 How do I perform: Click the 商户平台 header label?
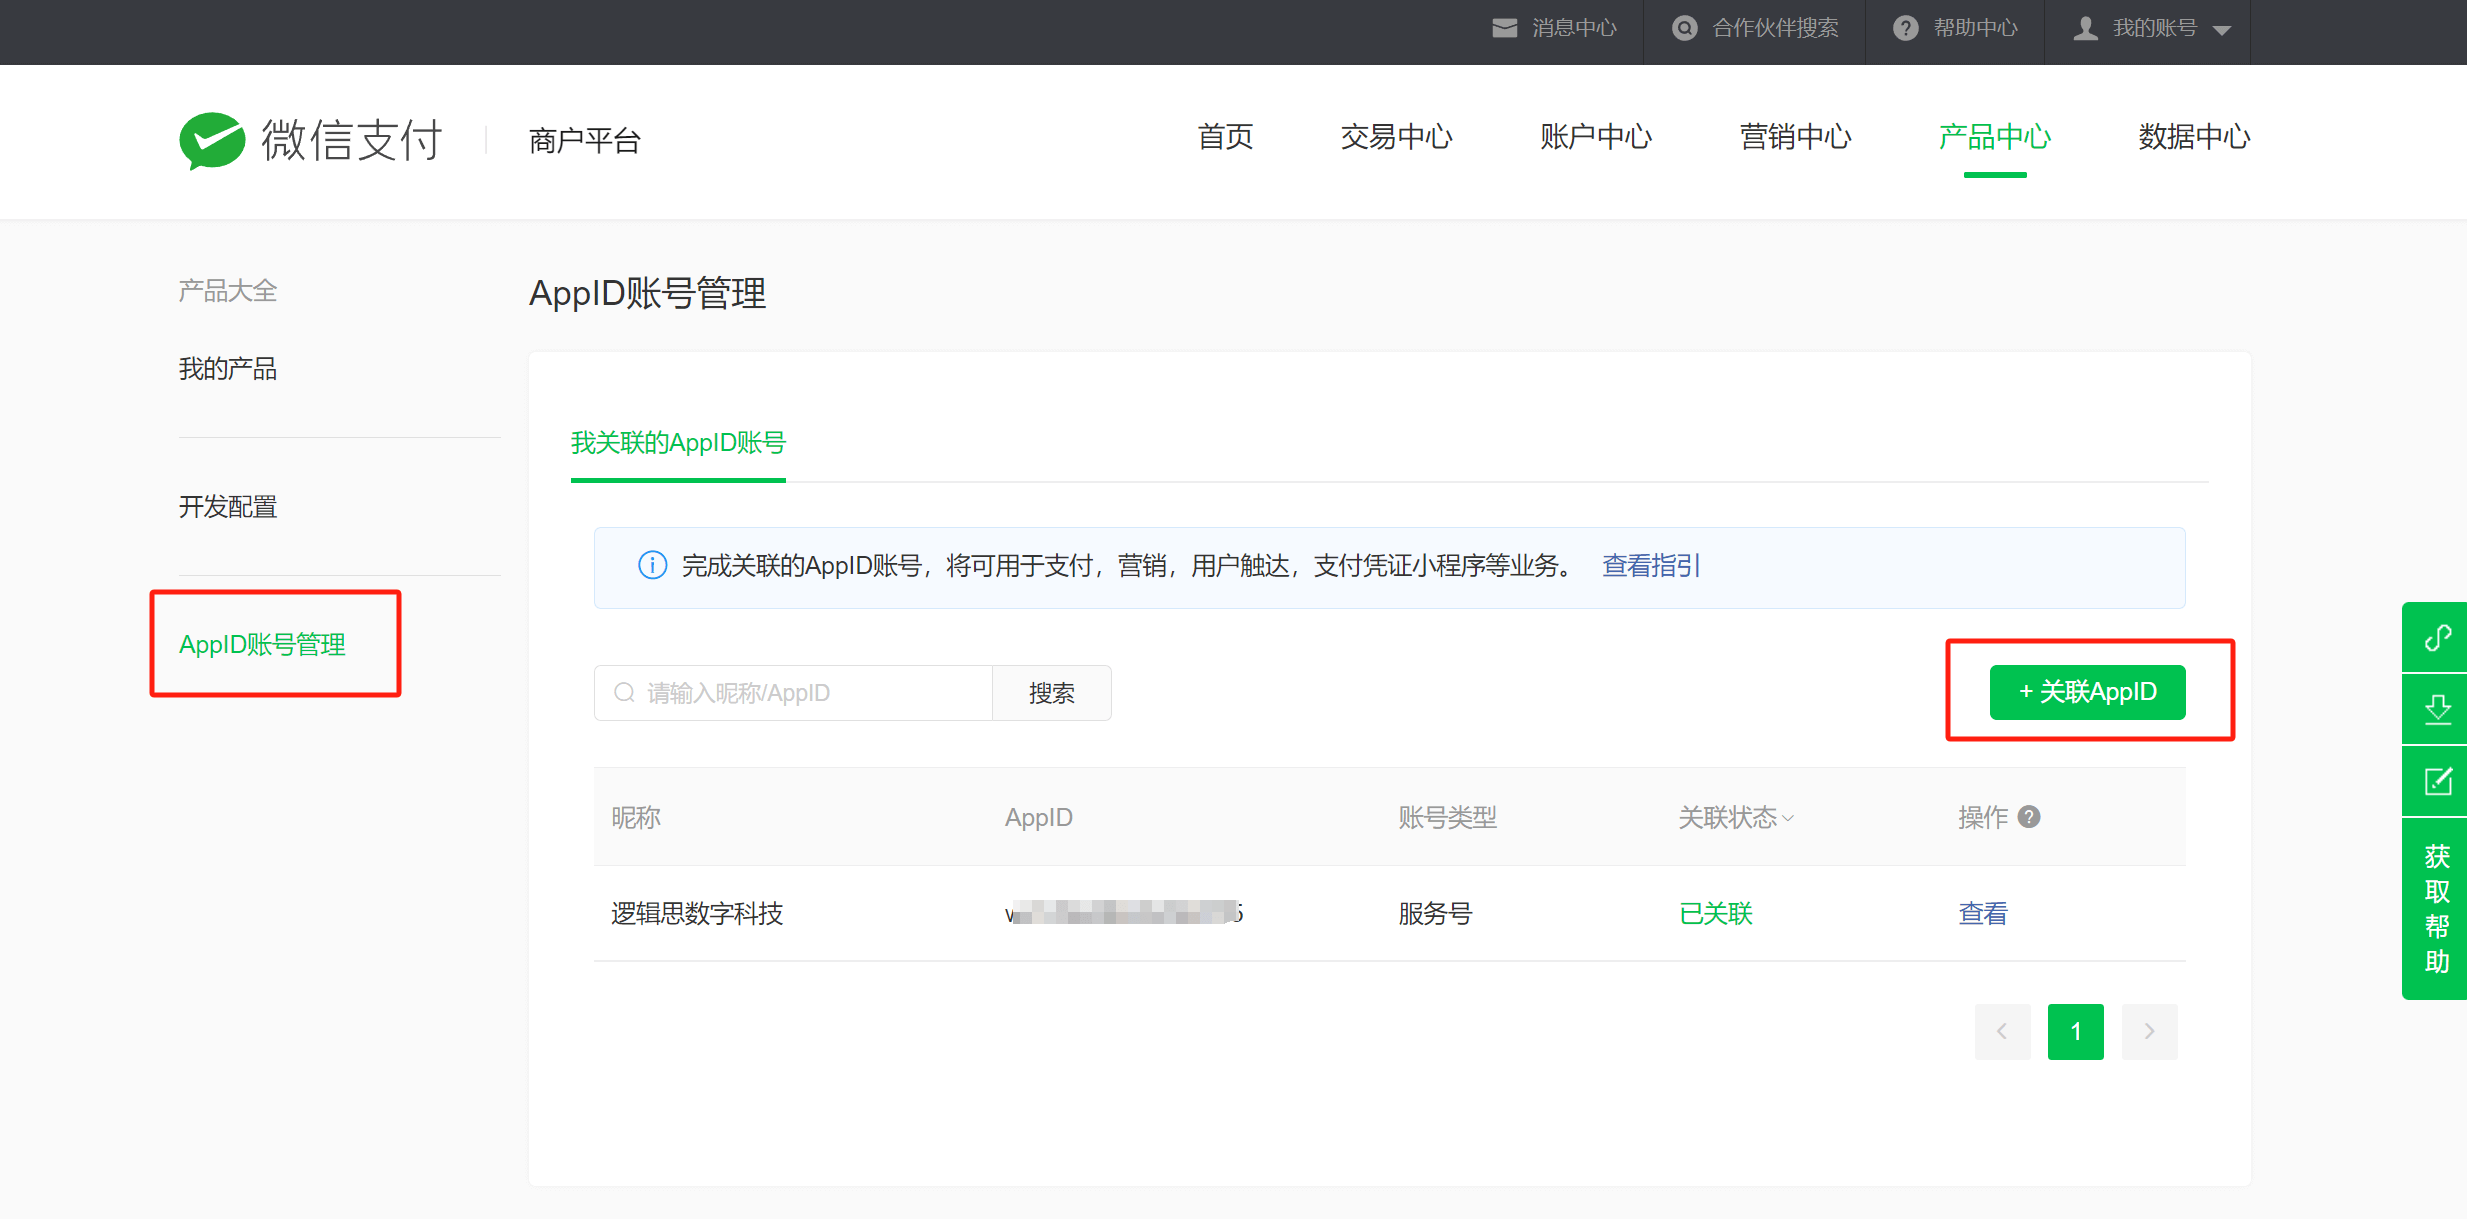tap(585, 141)
